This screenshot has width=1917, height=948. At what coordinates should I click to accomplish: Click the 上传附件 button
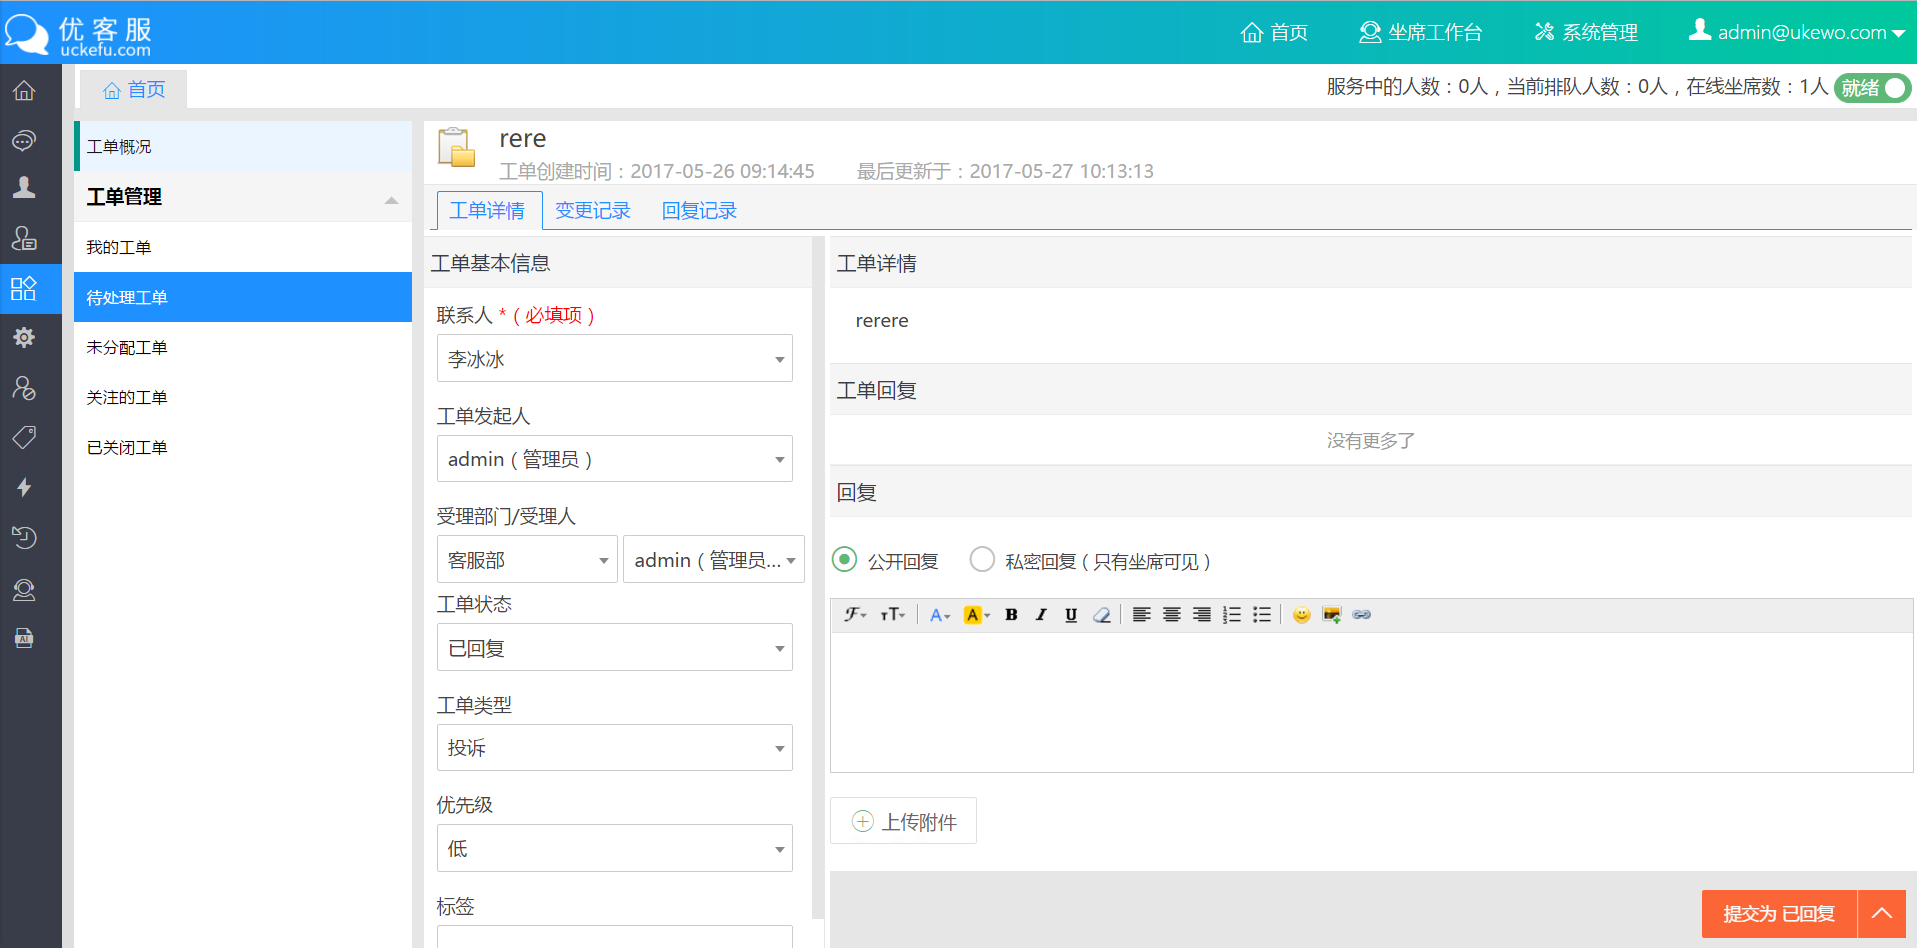(x=903, y=822)
